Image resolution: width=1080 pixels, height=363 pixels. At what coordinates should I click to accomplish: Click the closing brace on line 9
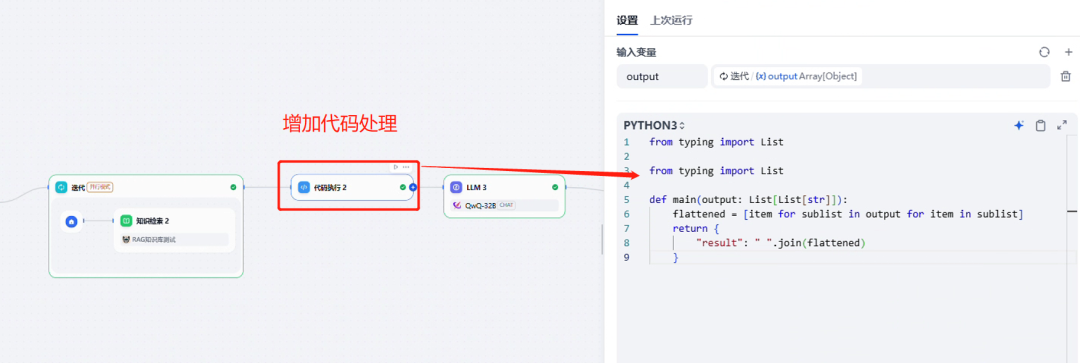676,258
